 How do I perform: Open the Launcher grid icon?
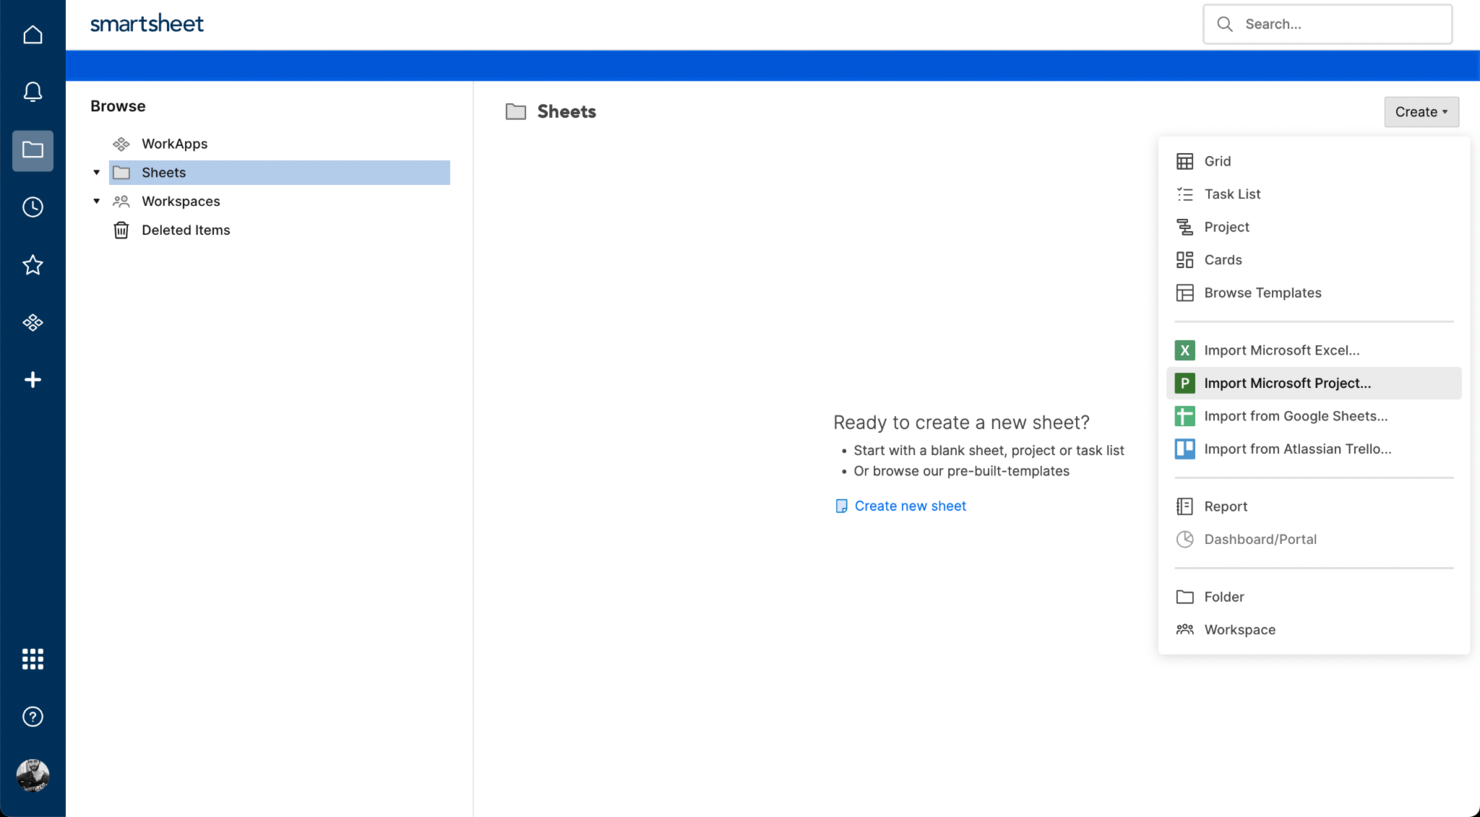pyautogui.click(x=33, y=659)
